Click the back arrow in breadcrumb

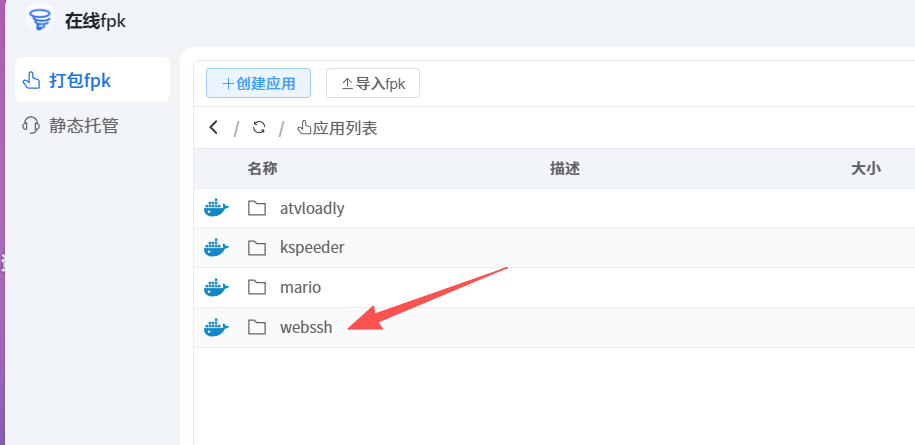213,128
